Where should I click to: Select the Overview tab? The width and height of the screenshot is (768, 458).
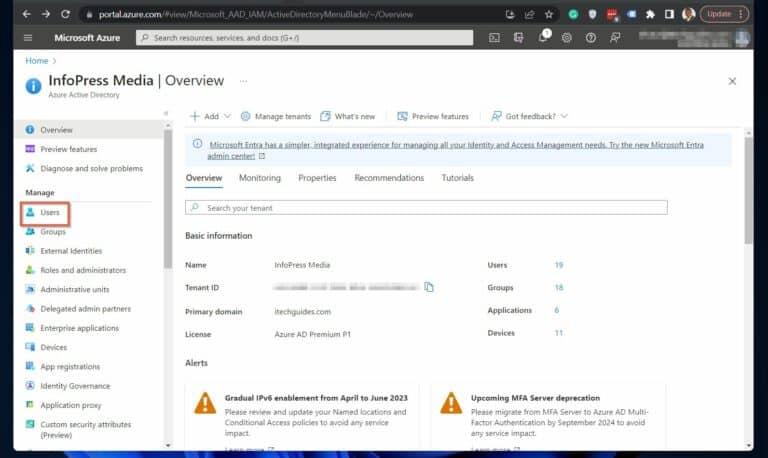coord(204,178)
